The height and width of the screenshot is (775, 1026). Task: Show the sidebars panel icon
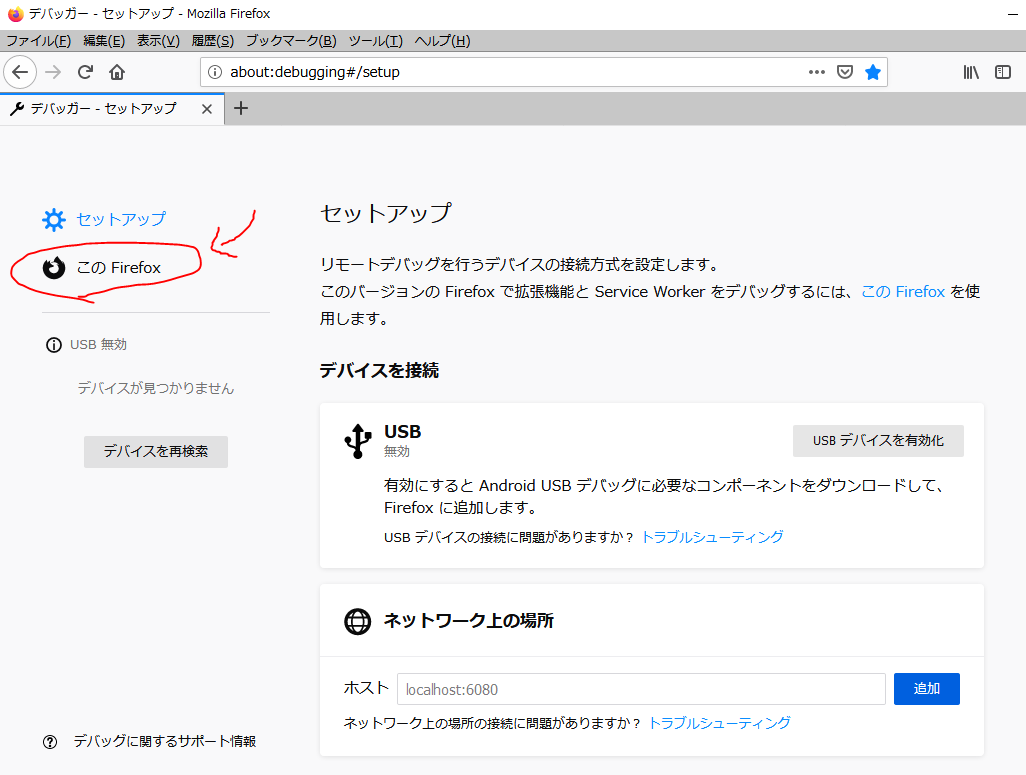(1002, 72)
